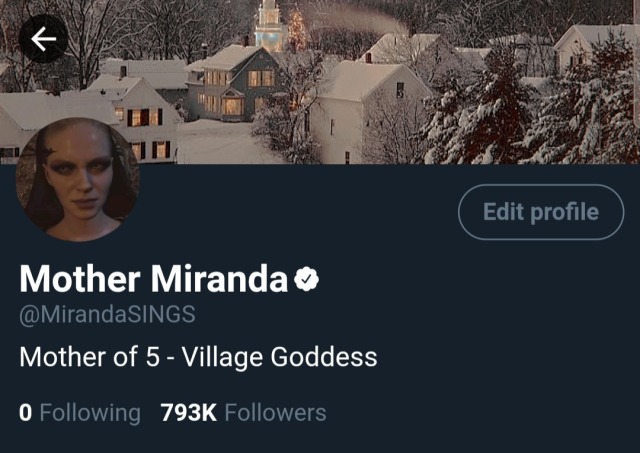Image resolution: width=640 pixels, height=453 pixels.
Task: Open the 793K Followers list
Action: (243, 413)
